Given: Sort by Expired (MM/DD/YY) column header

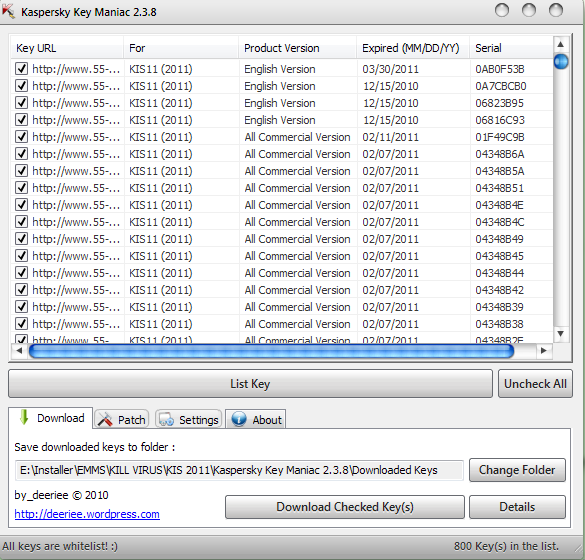Looking at the screenshot, I should click(413, 48).
